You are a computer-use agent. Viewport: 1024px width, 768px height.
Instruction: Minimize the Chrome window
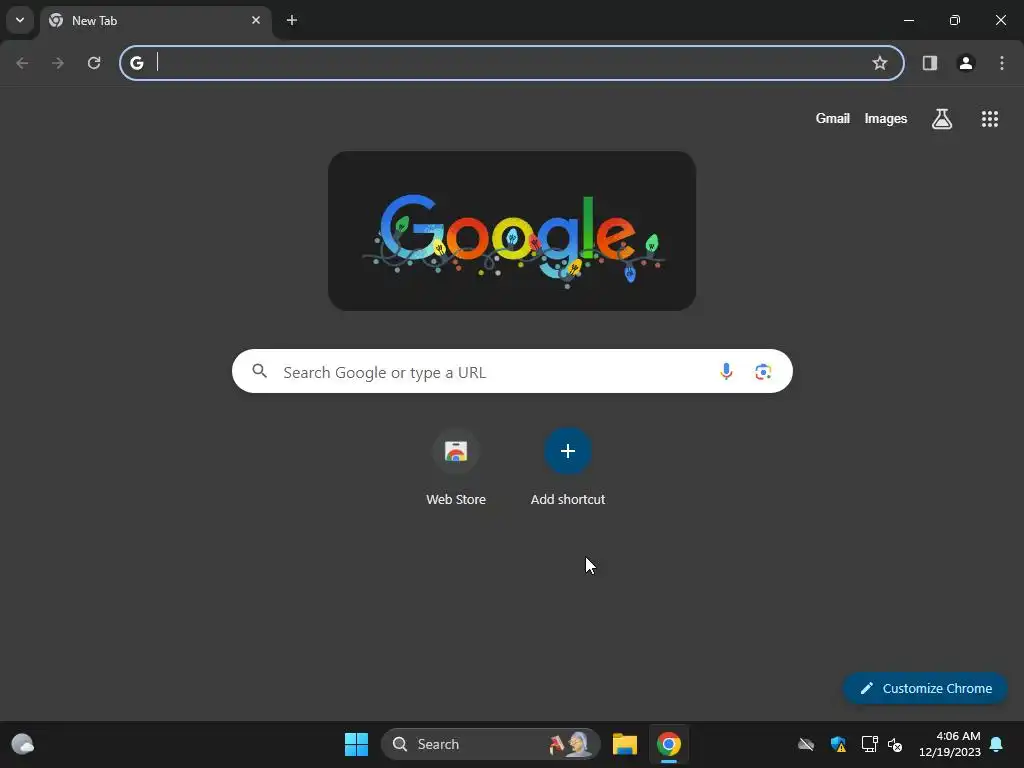point(908,20)
